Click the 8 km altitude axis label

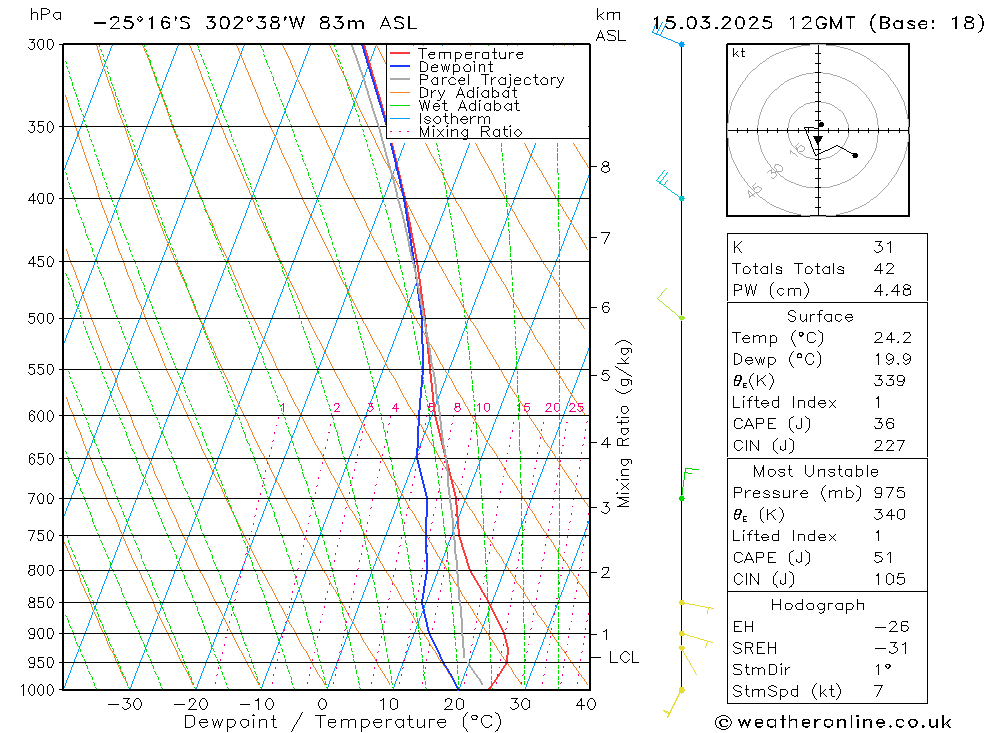pyautogui.click(x=605, y=167)
